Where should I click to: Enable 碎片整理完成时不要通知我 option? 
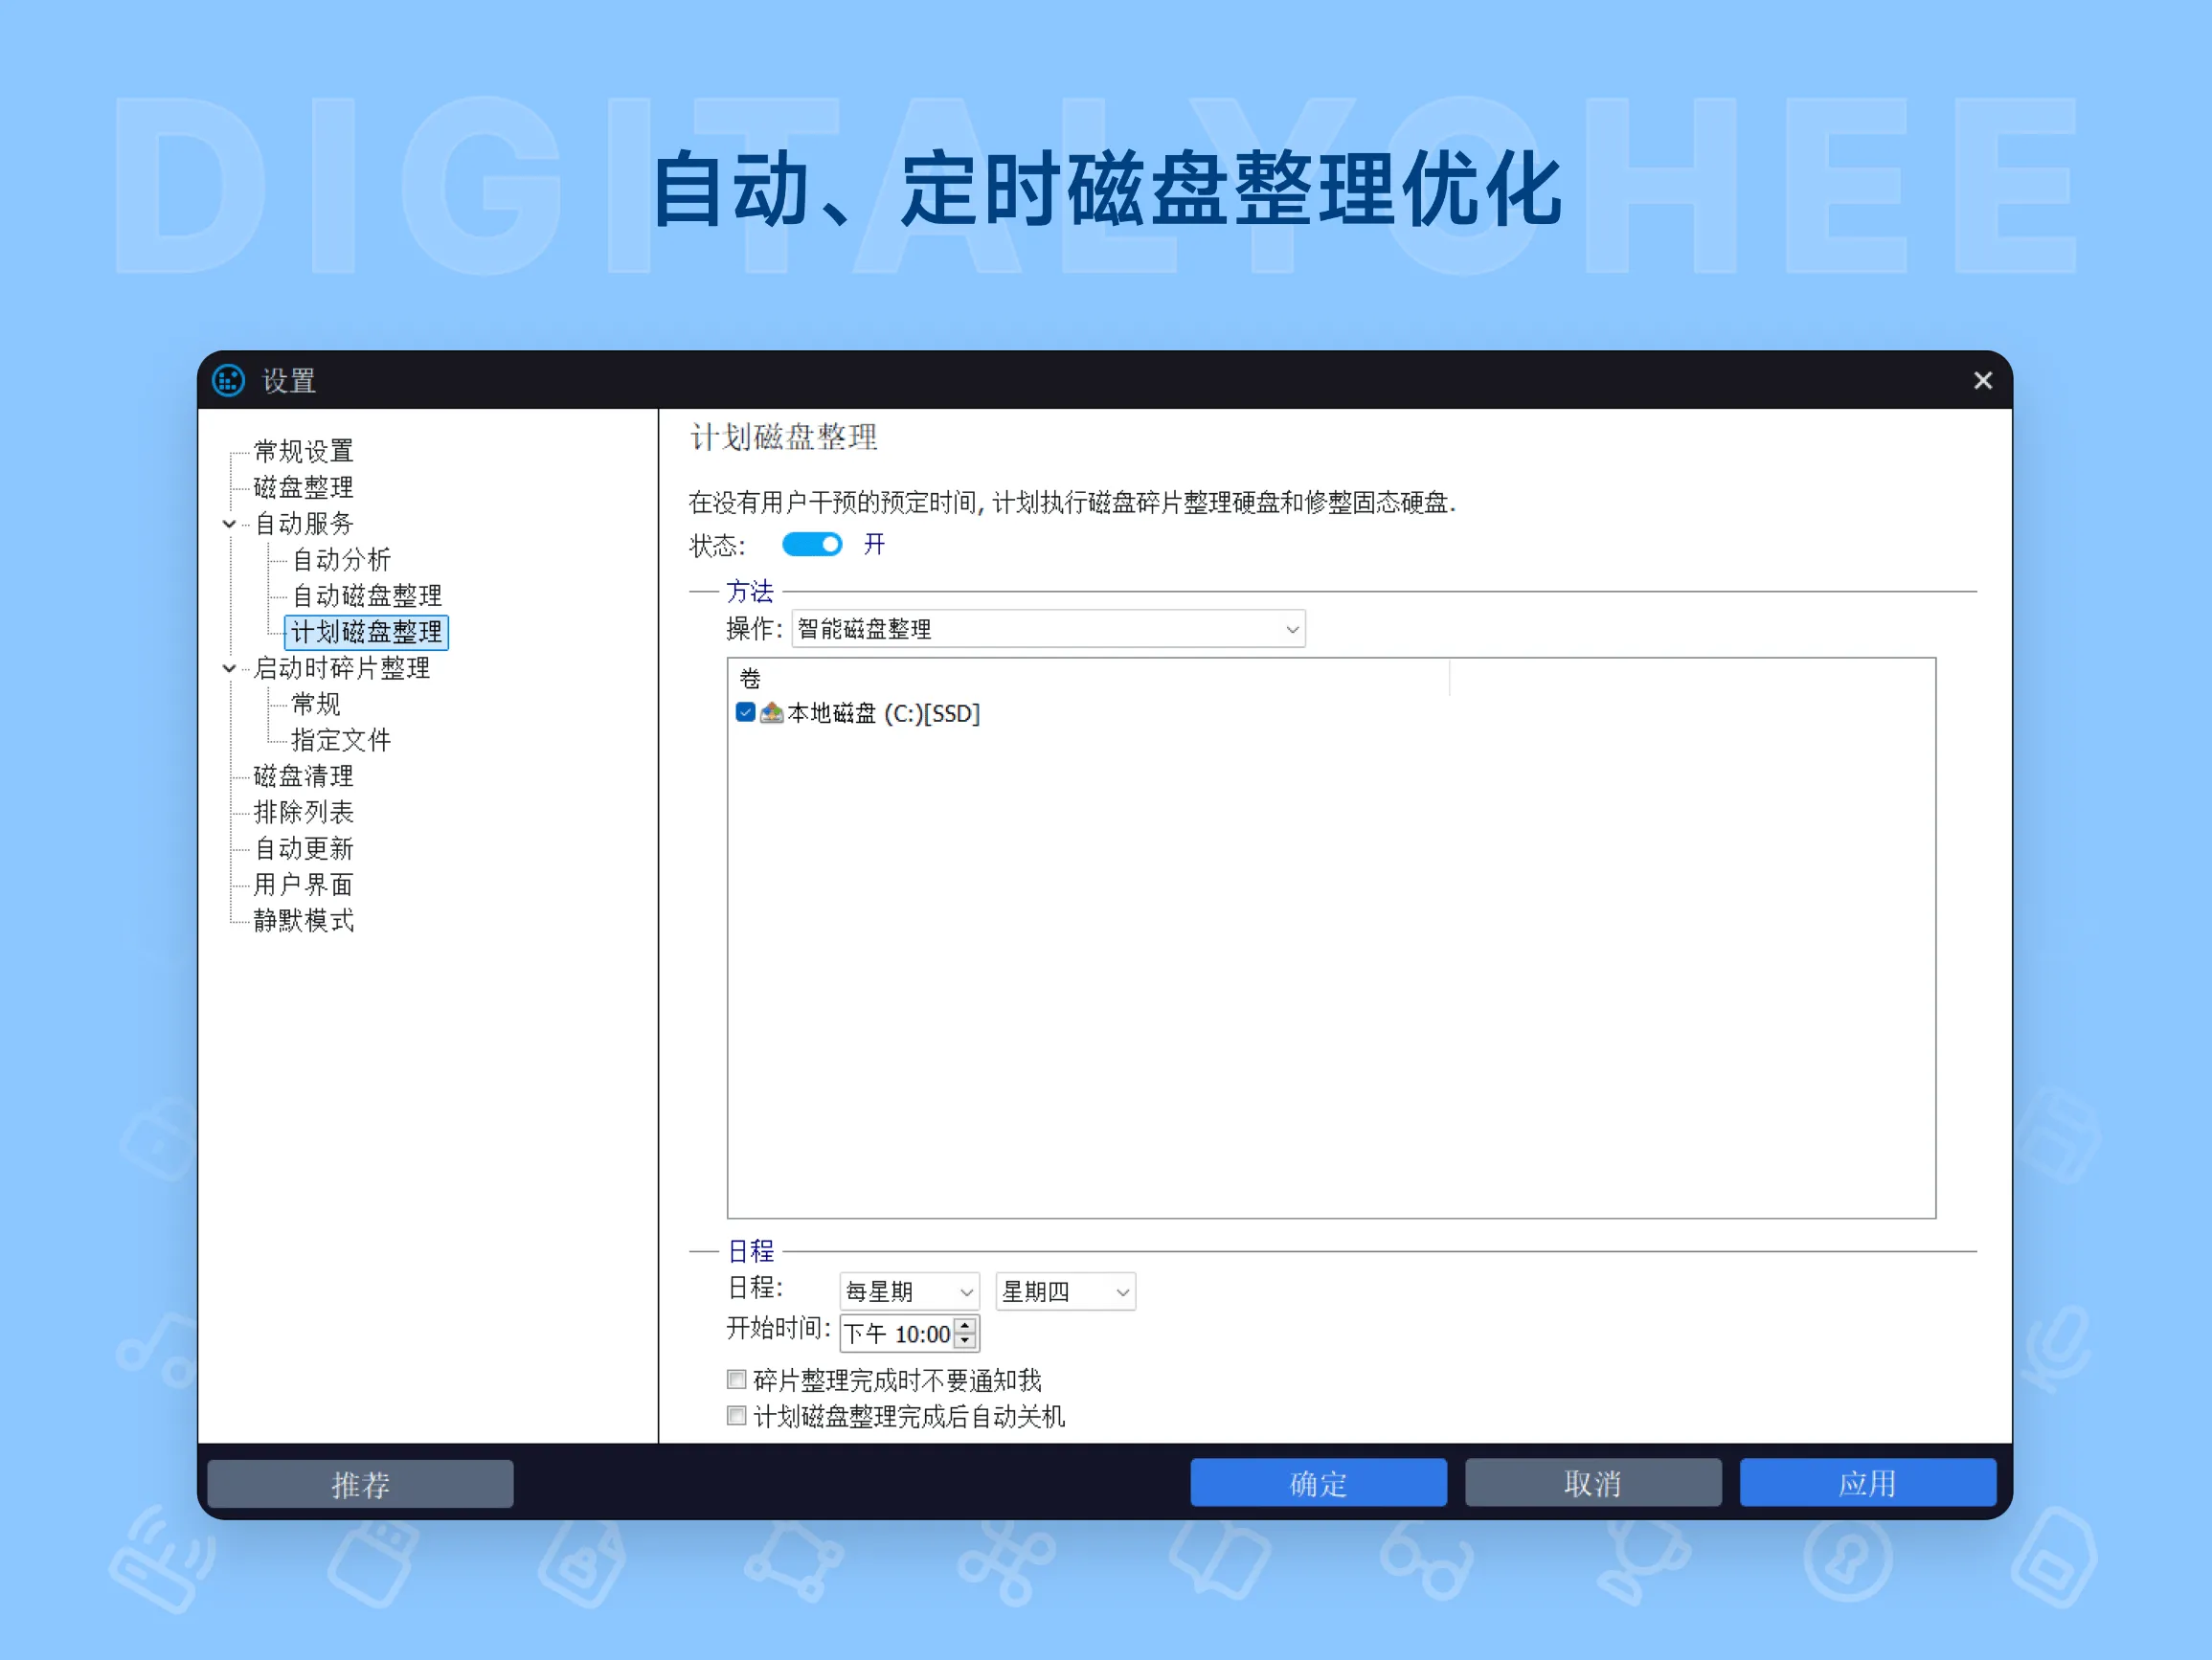736,1379
